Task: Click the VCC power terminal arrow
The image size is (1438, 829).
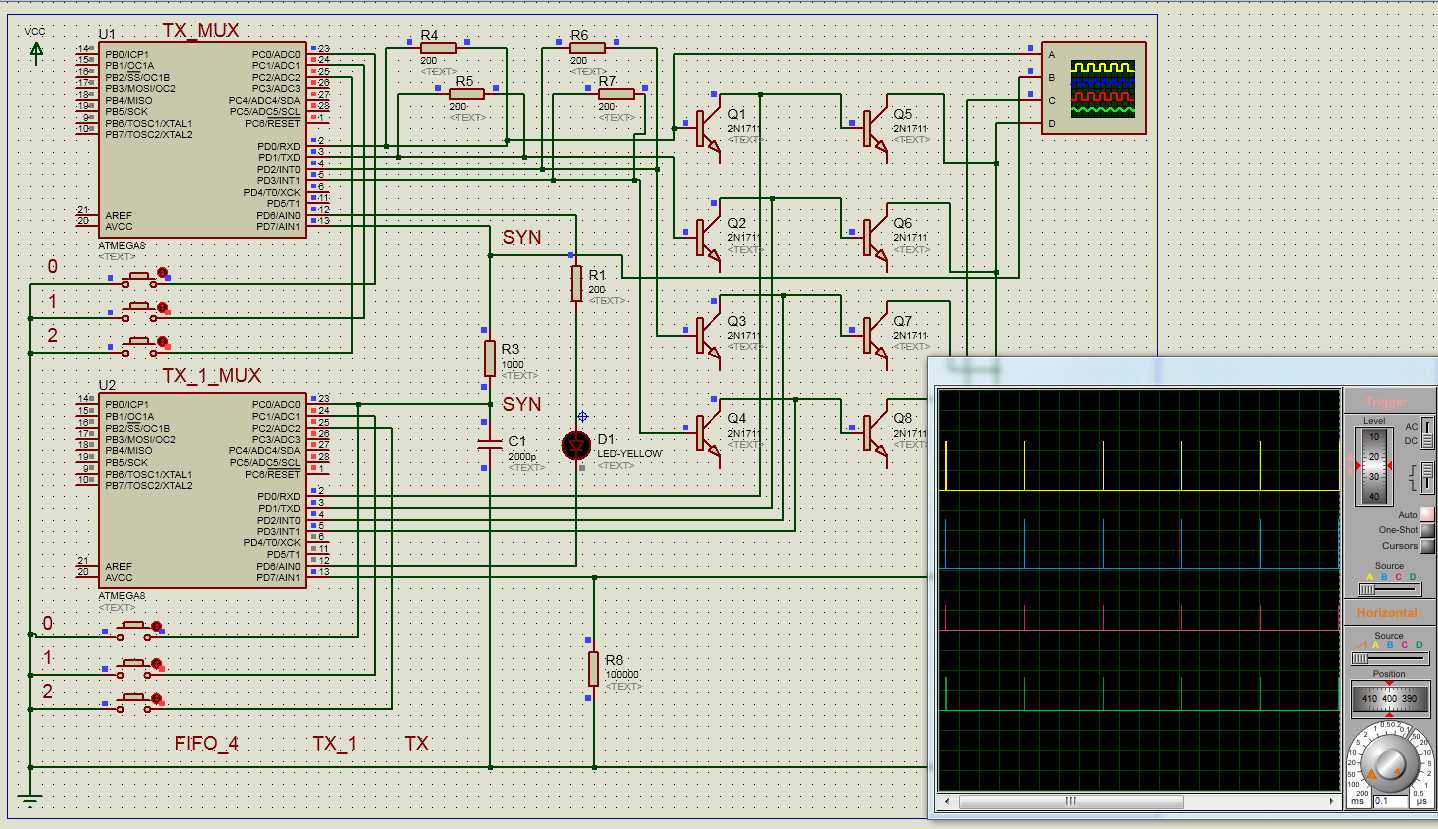Action: click(x=36, y=52)
